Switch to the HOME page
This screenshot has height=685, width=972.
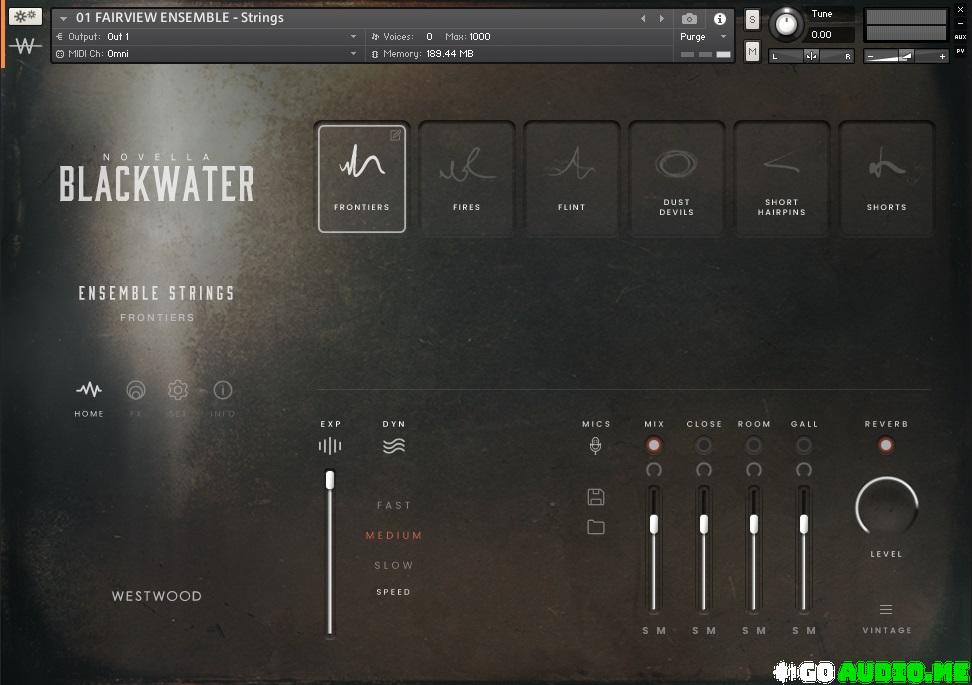[89, 399]
